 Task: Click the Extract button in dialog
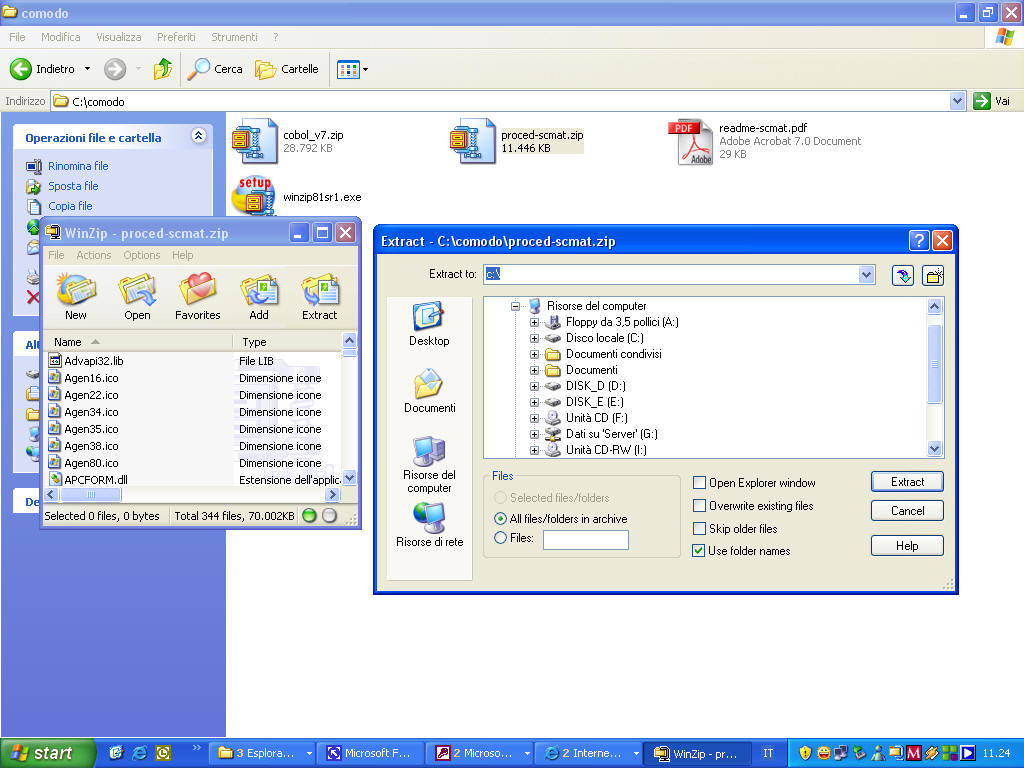tap(907, 482)
